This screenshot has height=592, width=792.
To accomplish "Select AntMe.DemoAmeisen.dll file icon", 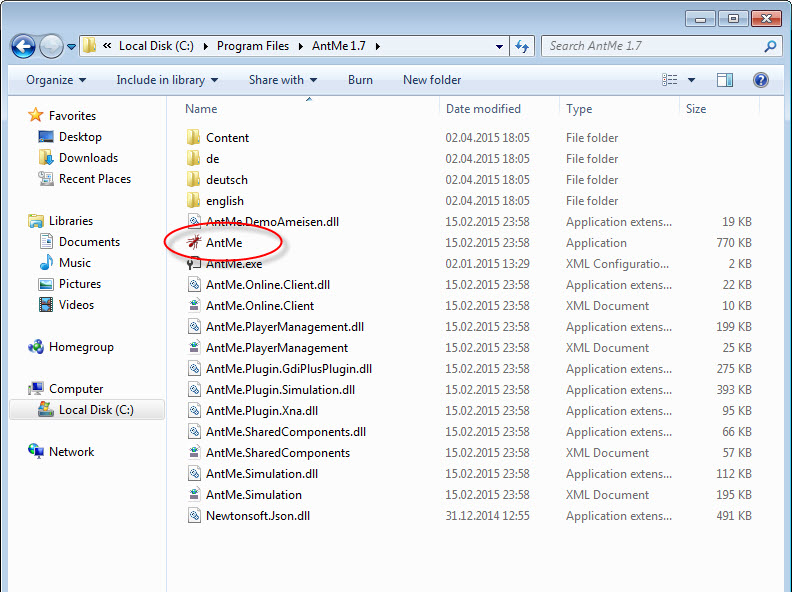I will [x=194, y=222].
